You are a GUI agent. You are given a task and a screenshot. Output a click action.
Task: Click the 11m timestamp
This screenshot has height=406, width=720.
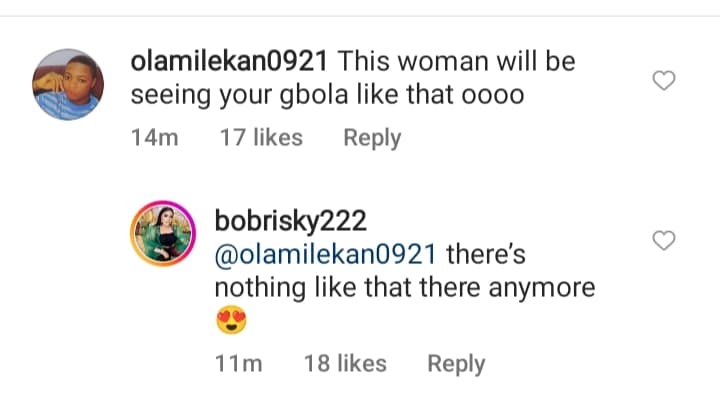click(x=238, y=364)
